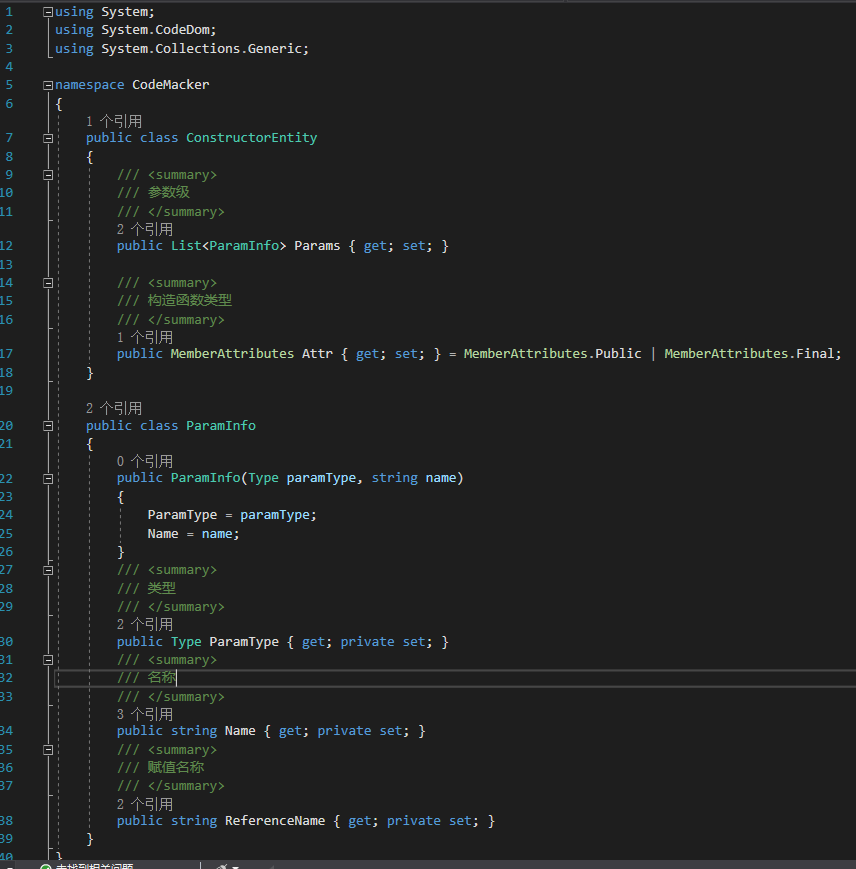
Task: Collapse the summary comment at line 35
Action: tap(48, 750)
